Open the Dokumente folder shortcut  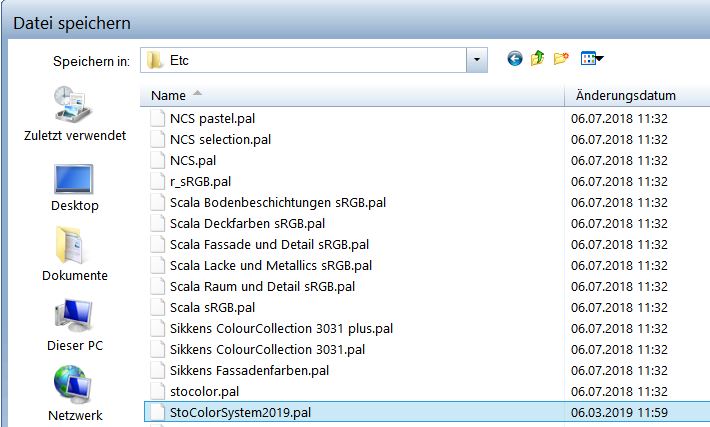tap(74, 254)
